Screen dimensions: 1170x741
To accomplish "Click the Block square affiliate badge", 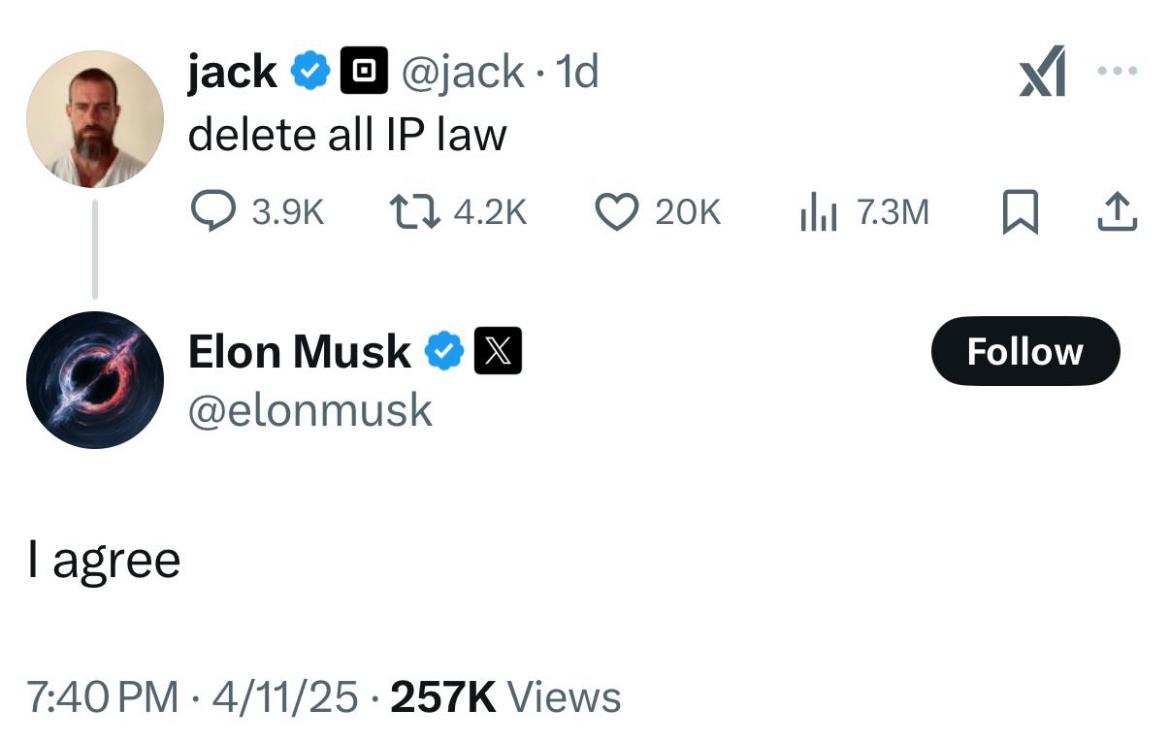I will click(364, 70).
